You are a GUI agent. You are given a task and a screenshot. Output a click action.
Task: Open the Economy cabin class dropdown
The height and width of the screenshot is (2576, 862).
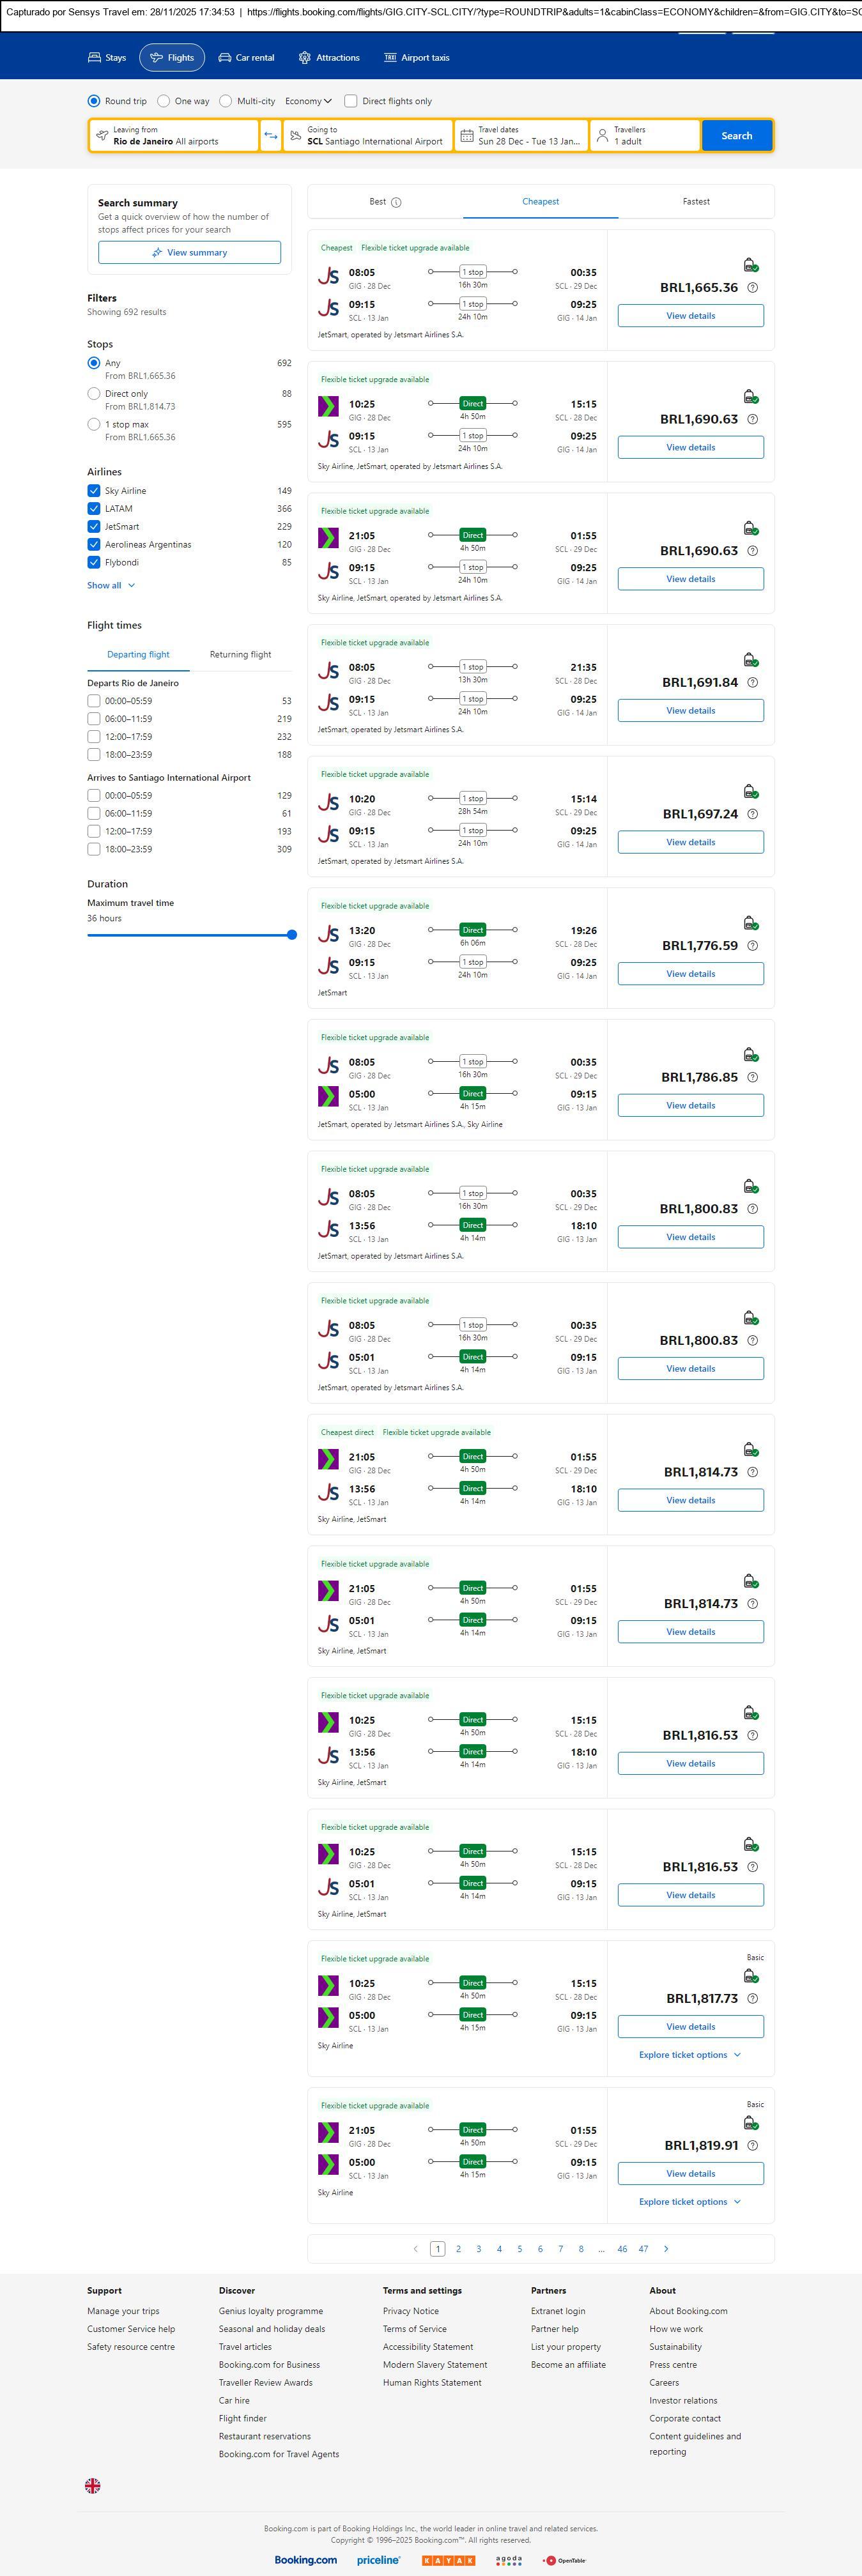(308, 101)
